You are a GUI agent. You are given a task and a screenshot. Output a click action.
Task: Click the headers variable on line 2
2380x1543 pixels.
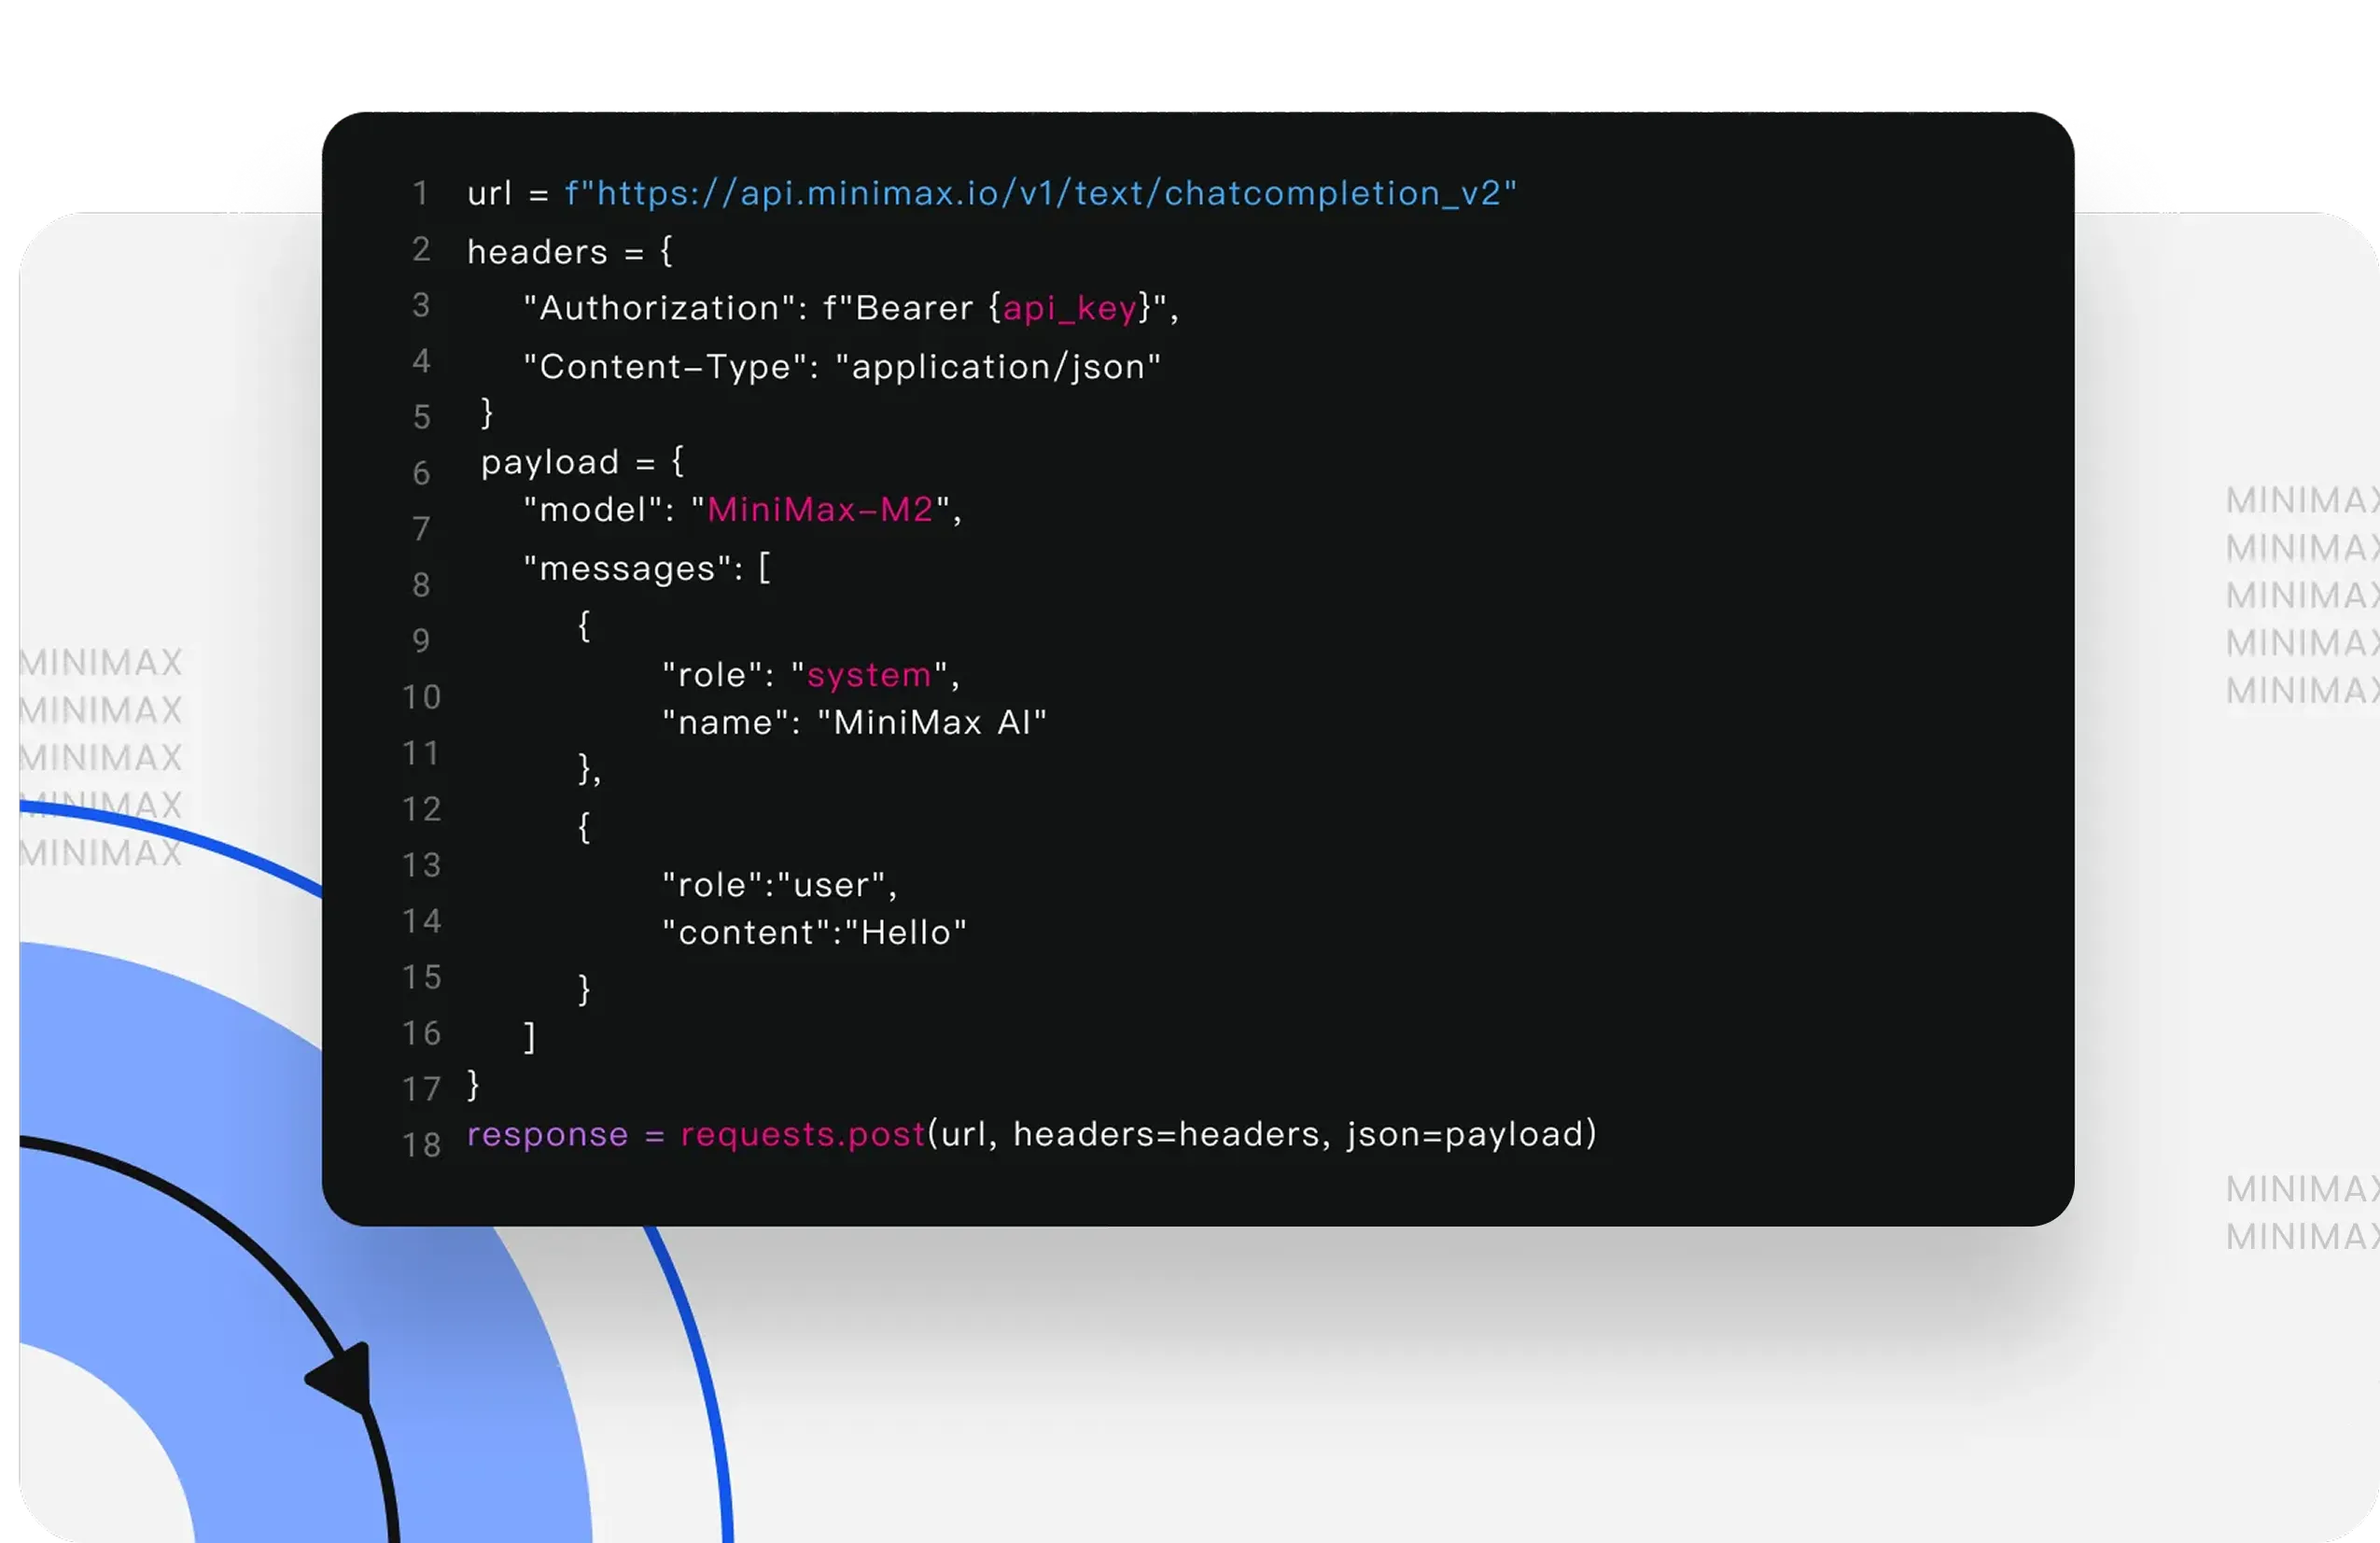click(x=537, y=252)
